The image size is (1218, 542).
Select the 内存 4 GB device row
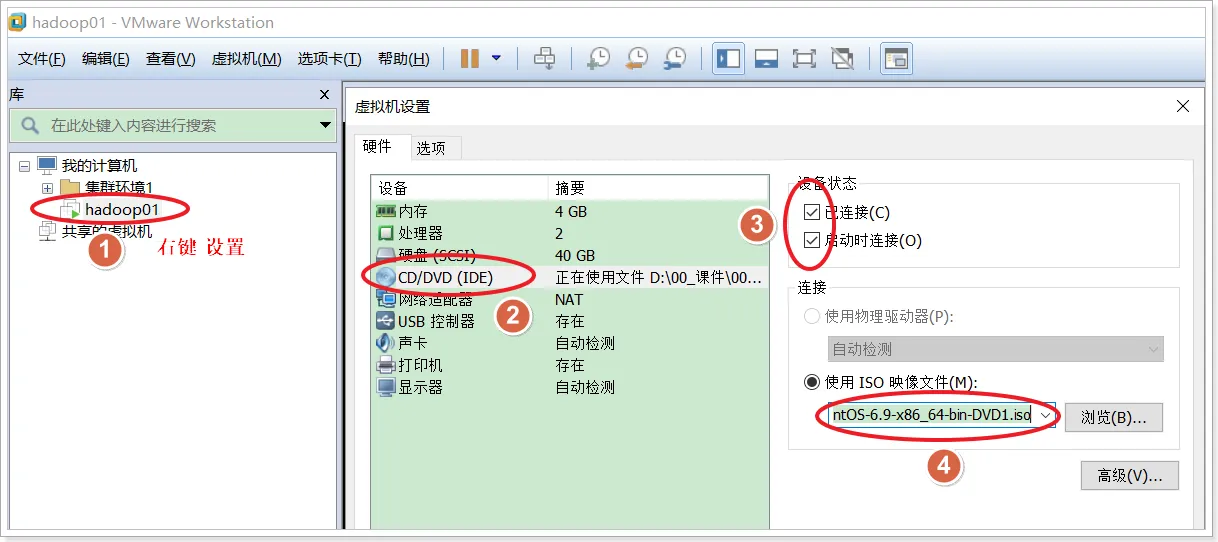(x=570, y=211)
